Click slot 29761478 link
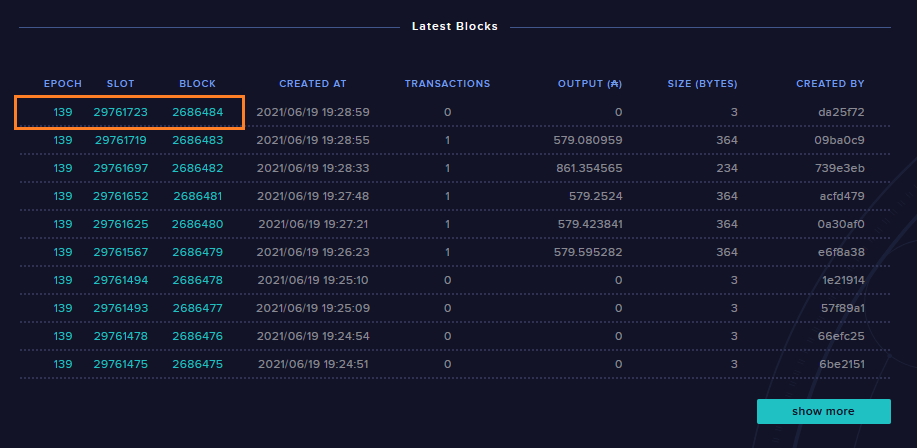 coord(121,336)
